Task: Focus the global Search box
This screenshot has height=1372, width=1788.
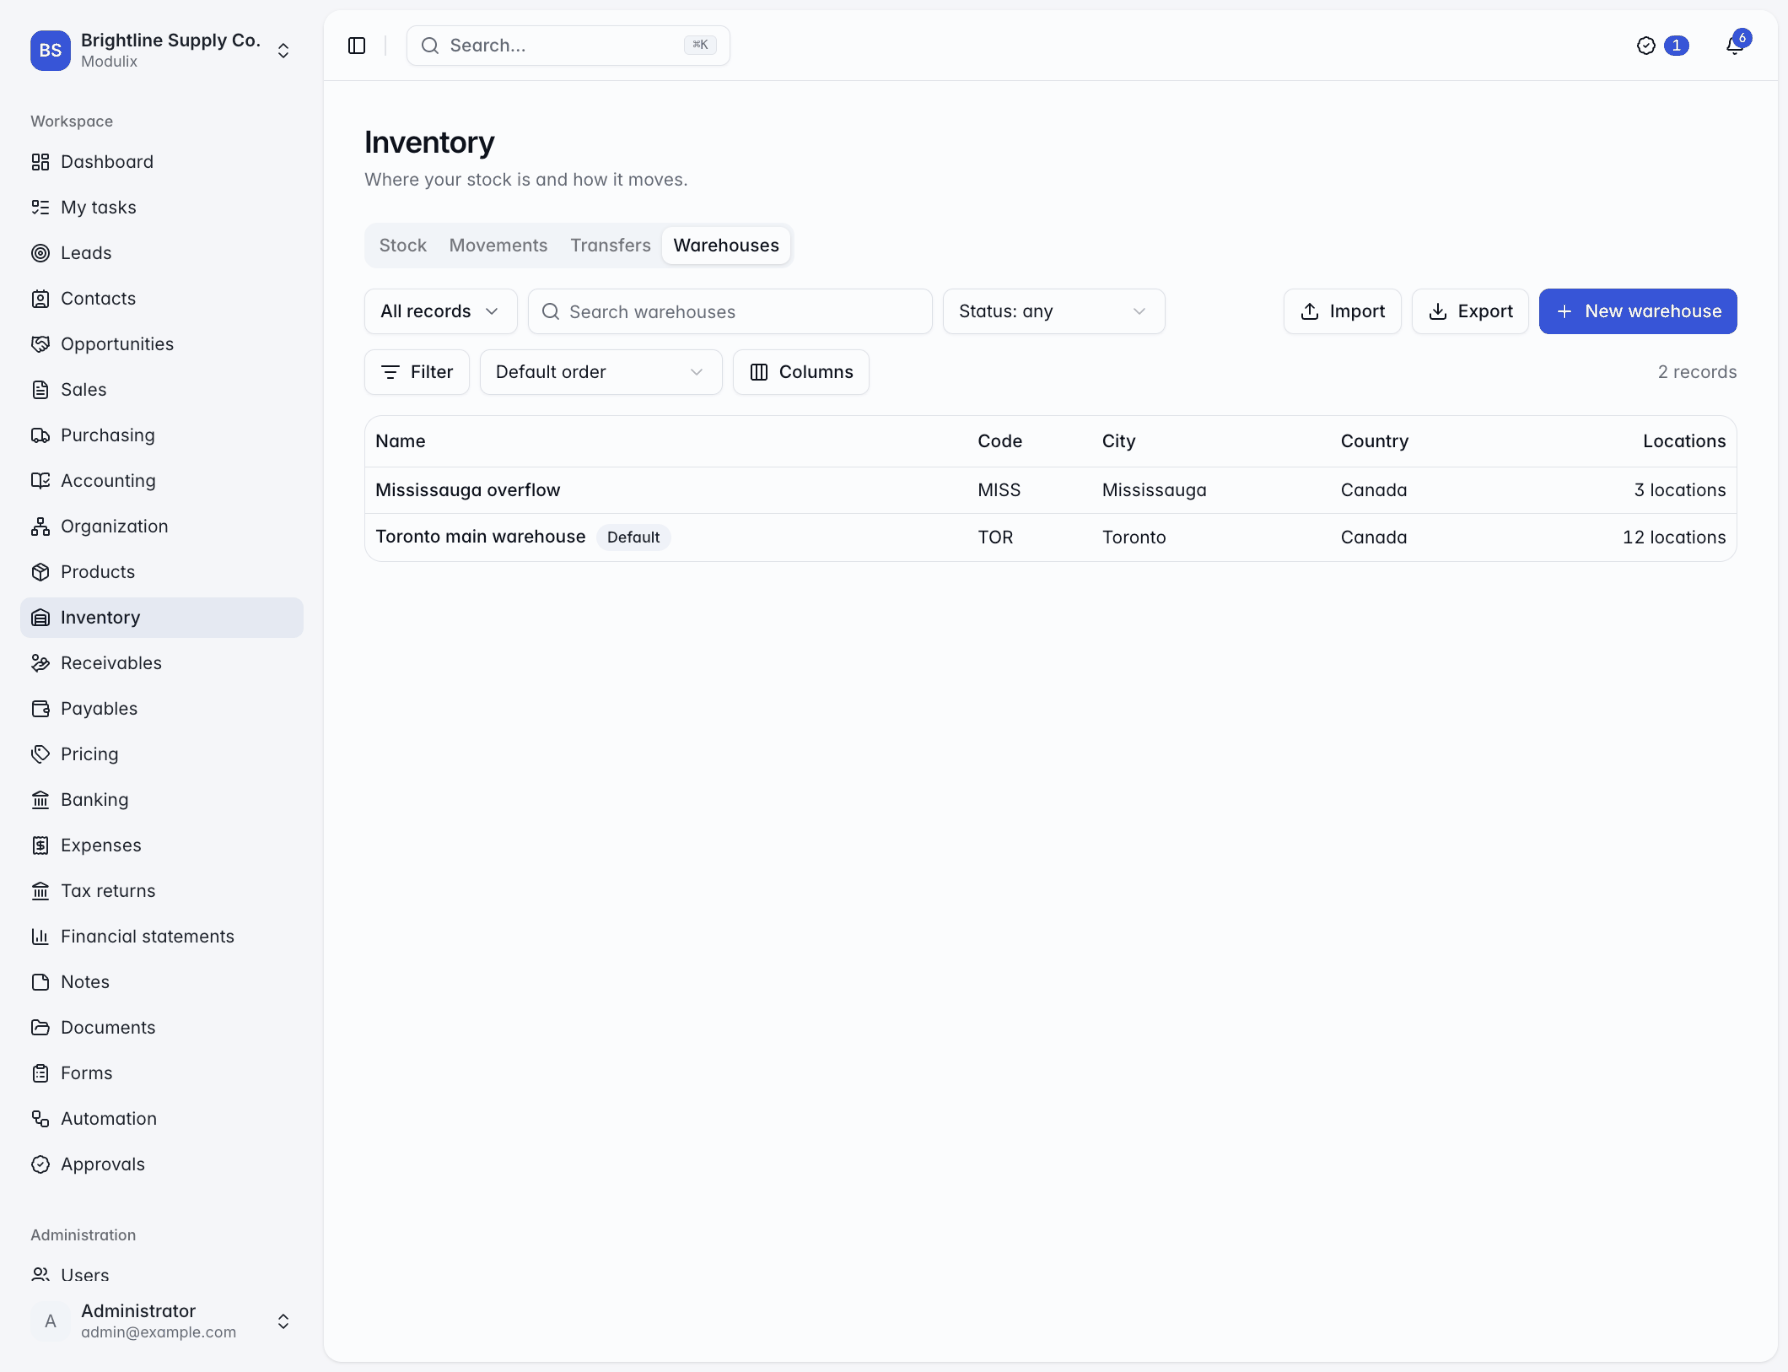Action: (568, 45)
